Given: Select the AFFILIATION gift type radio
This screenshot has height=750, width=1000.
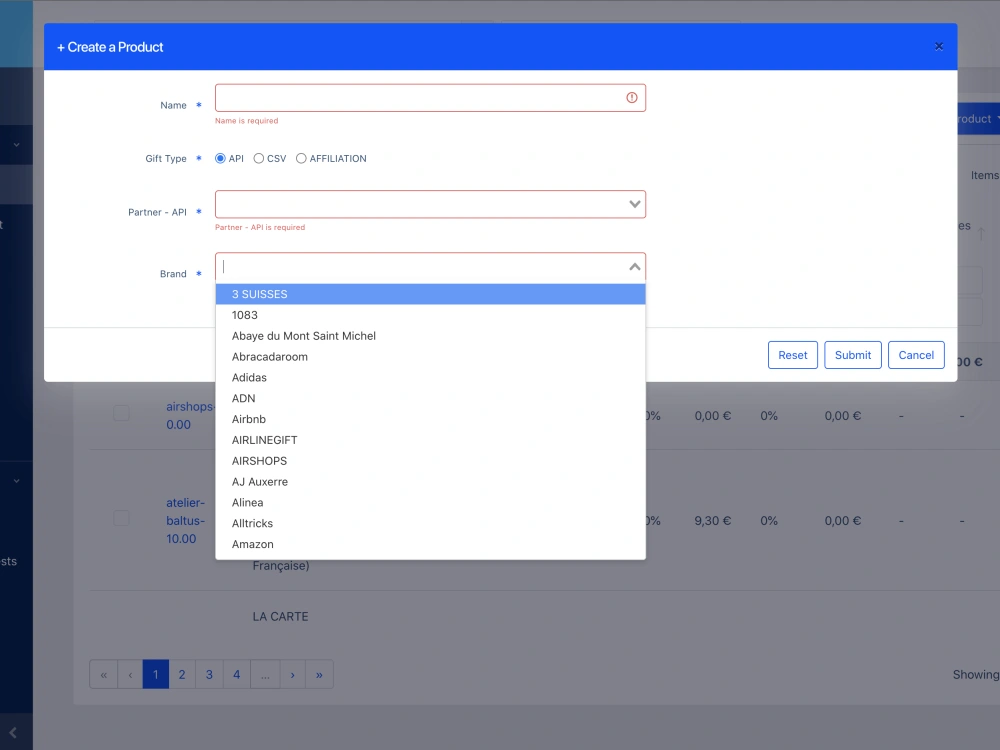Looking at the screenshot, I should [x=301, y=158].
